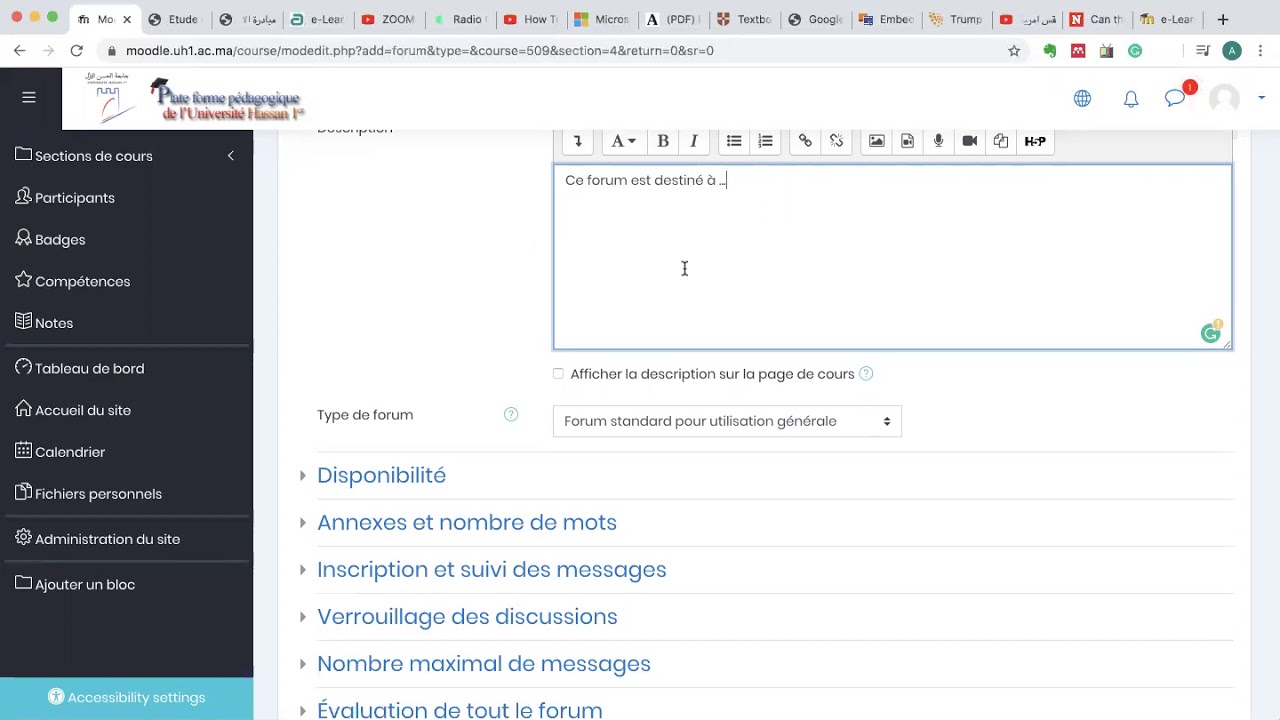Viewport: 1280px width, 720px height.
Task: Open Administration du site
Action: (x=98, y=539)
